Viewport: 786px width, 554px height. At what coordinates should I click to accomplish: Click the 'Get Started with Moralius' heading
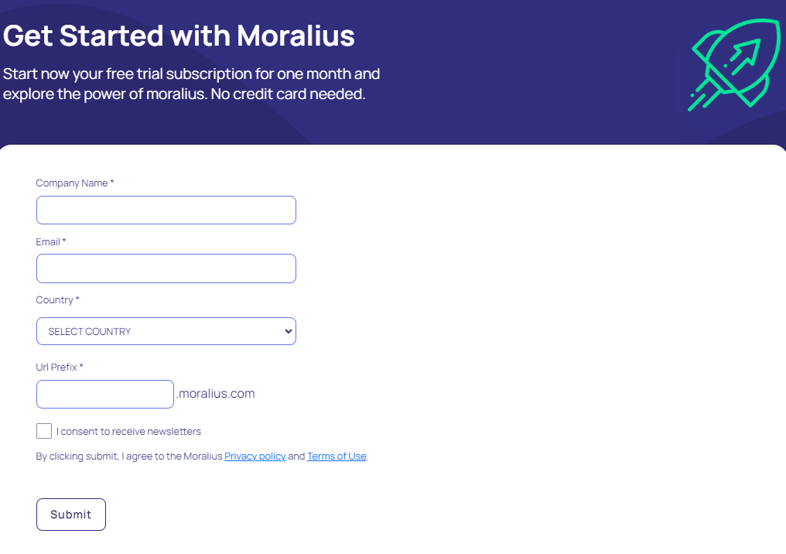pos(178,36)
